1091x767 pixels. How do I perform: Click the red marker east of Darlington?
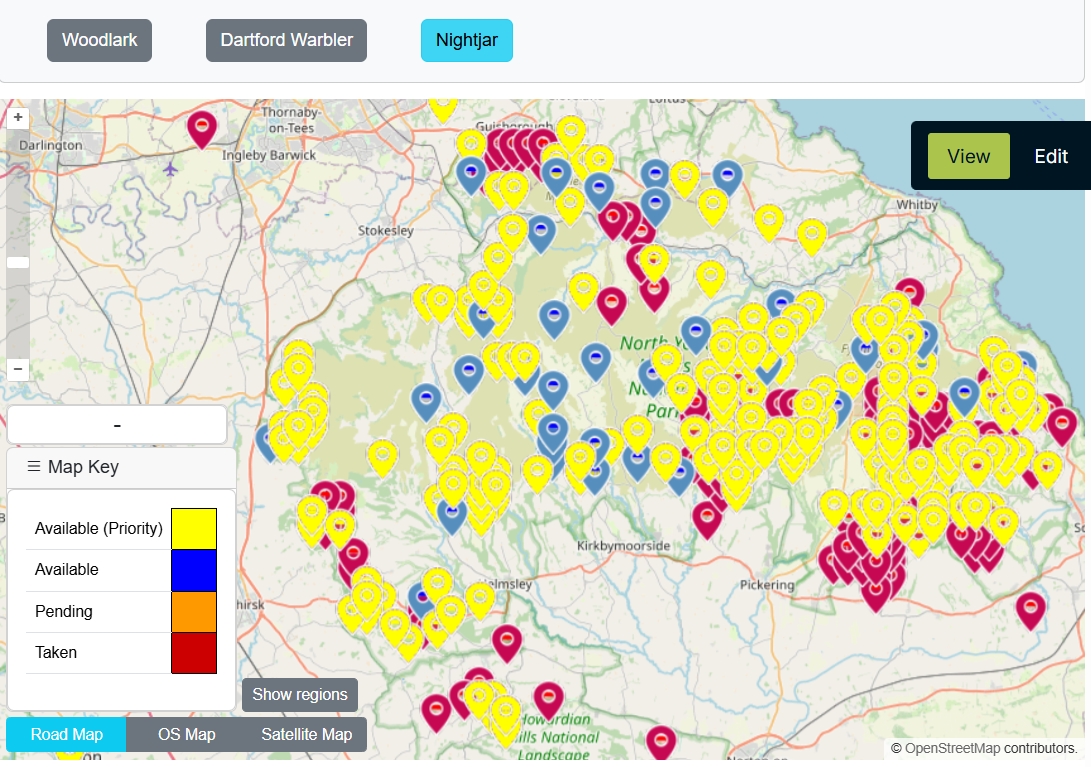pos(202,128)
